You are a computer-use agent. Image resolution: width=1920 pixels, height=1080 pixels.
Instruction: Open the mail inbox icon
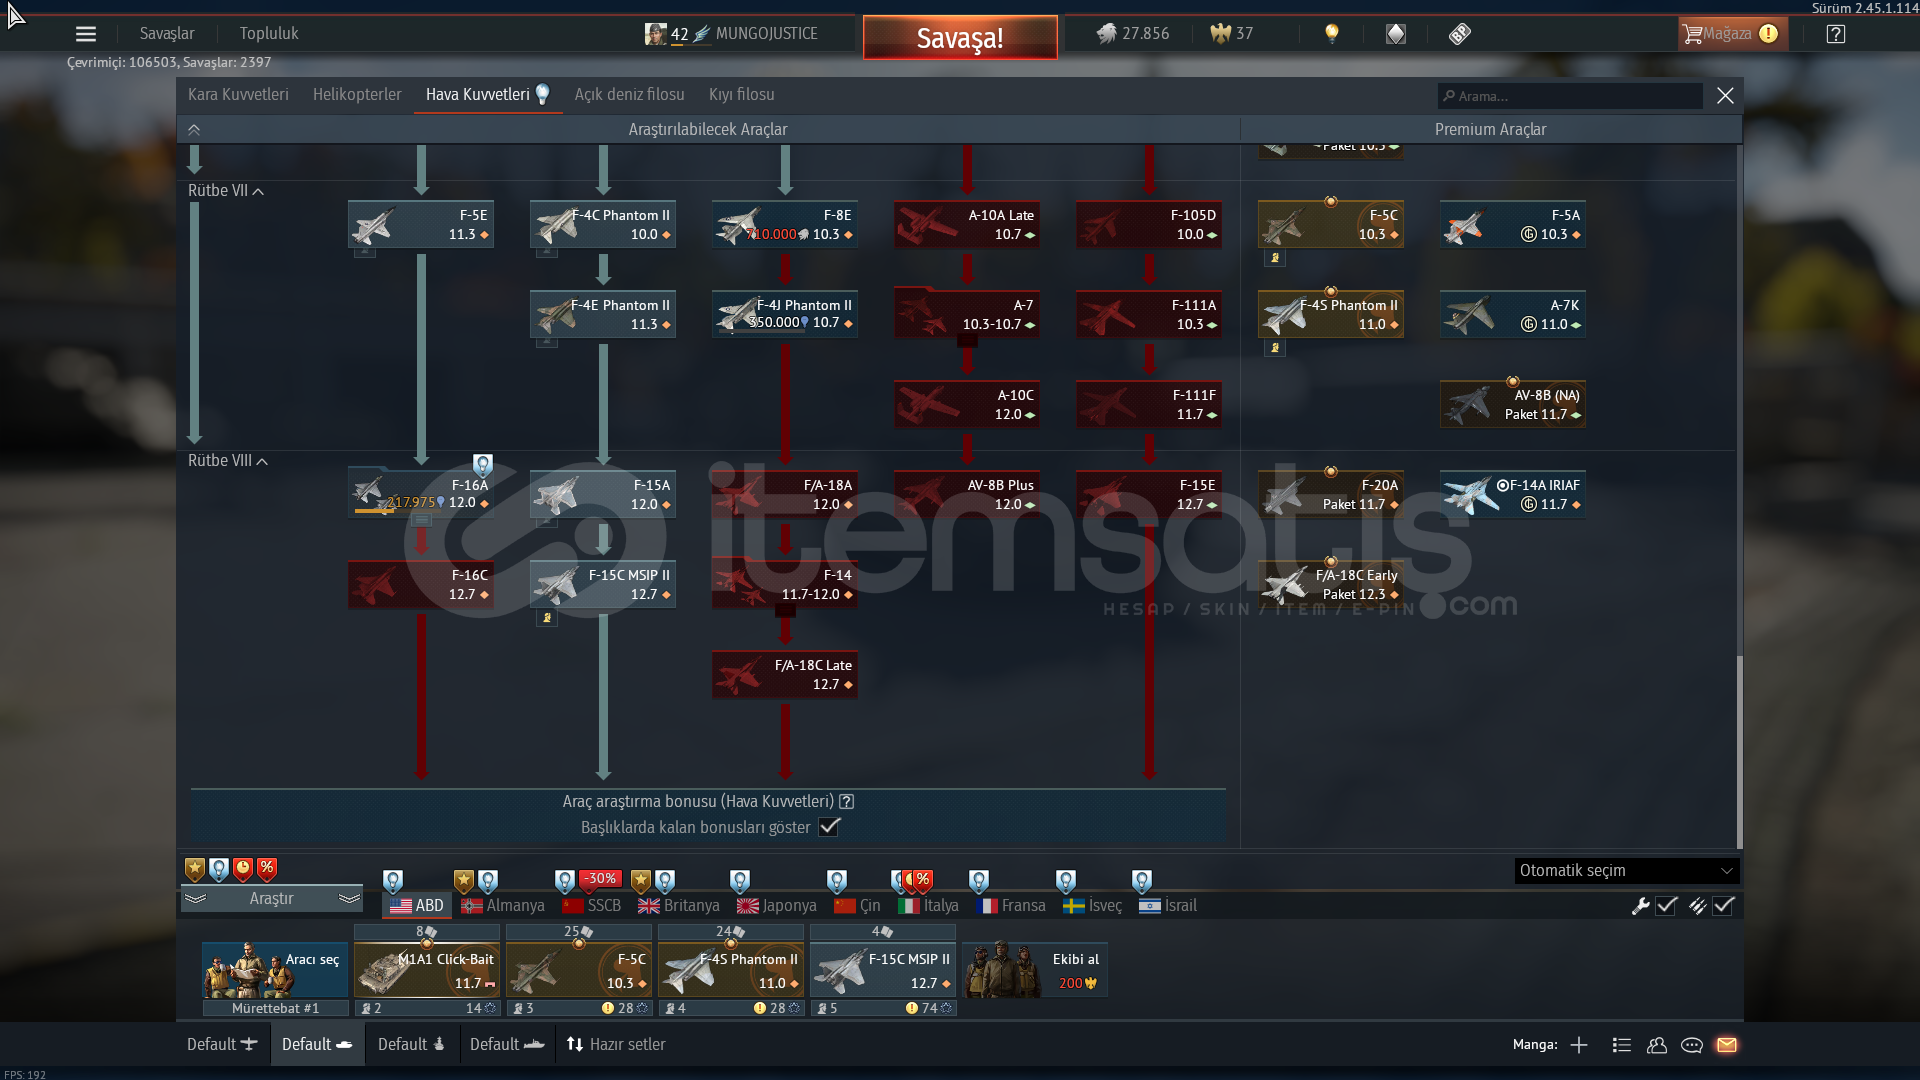click(1727, 1045)
